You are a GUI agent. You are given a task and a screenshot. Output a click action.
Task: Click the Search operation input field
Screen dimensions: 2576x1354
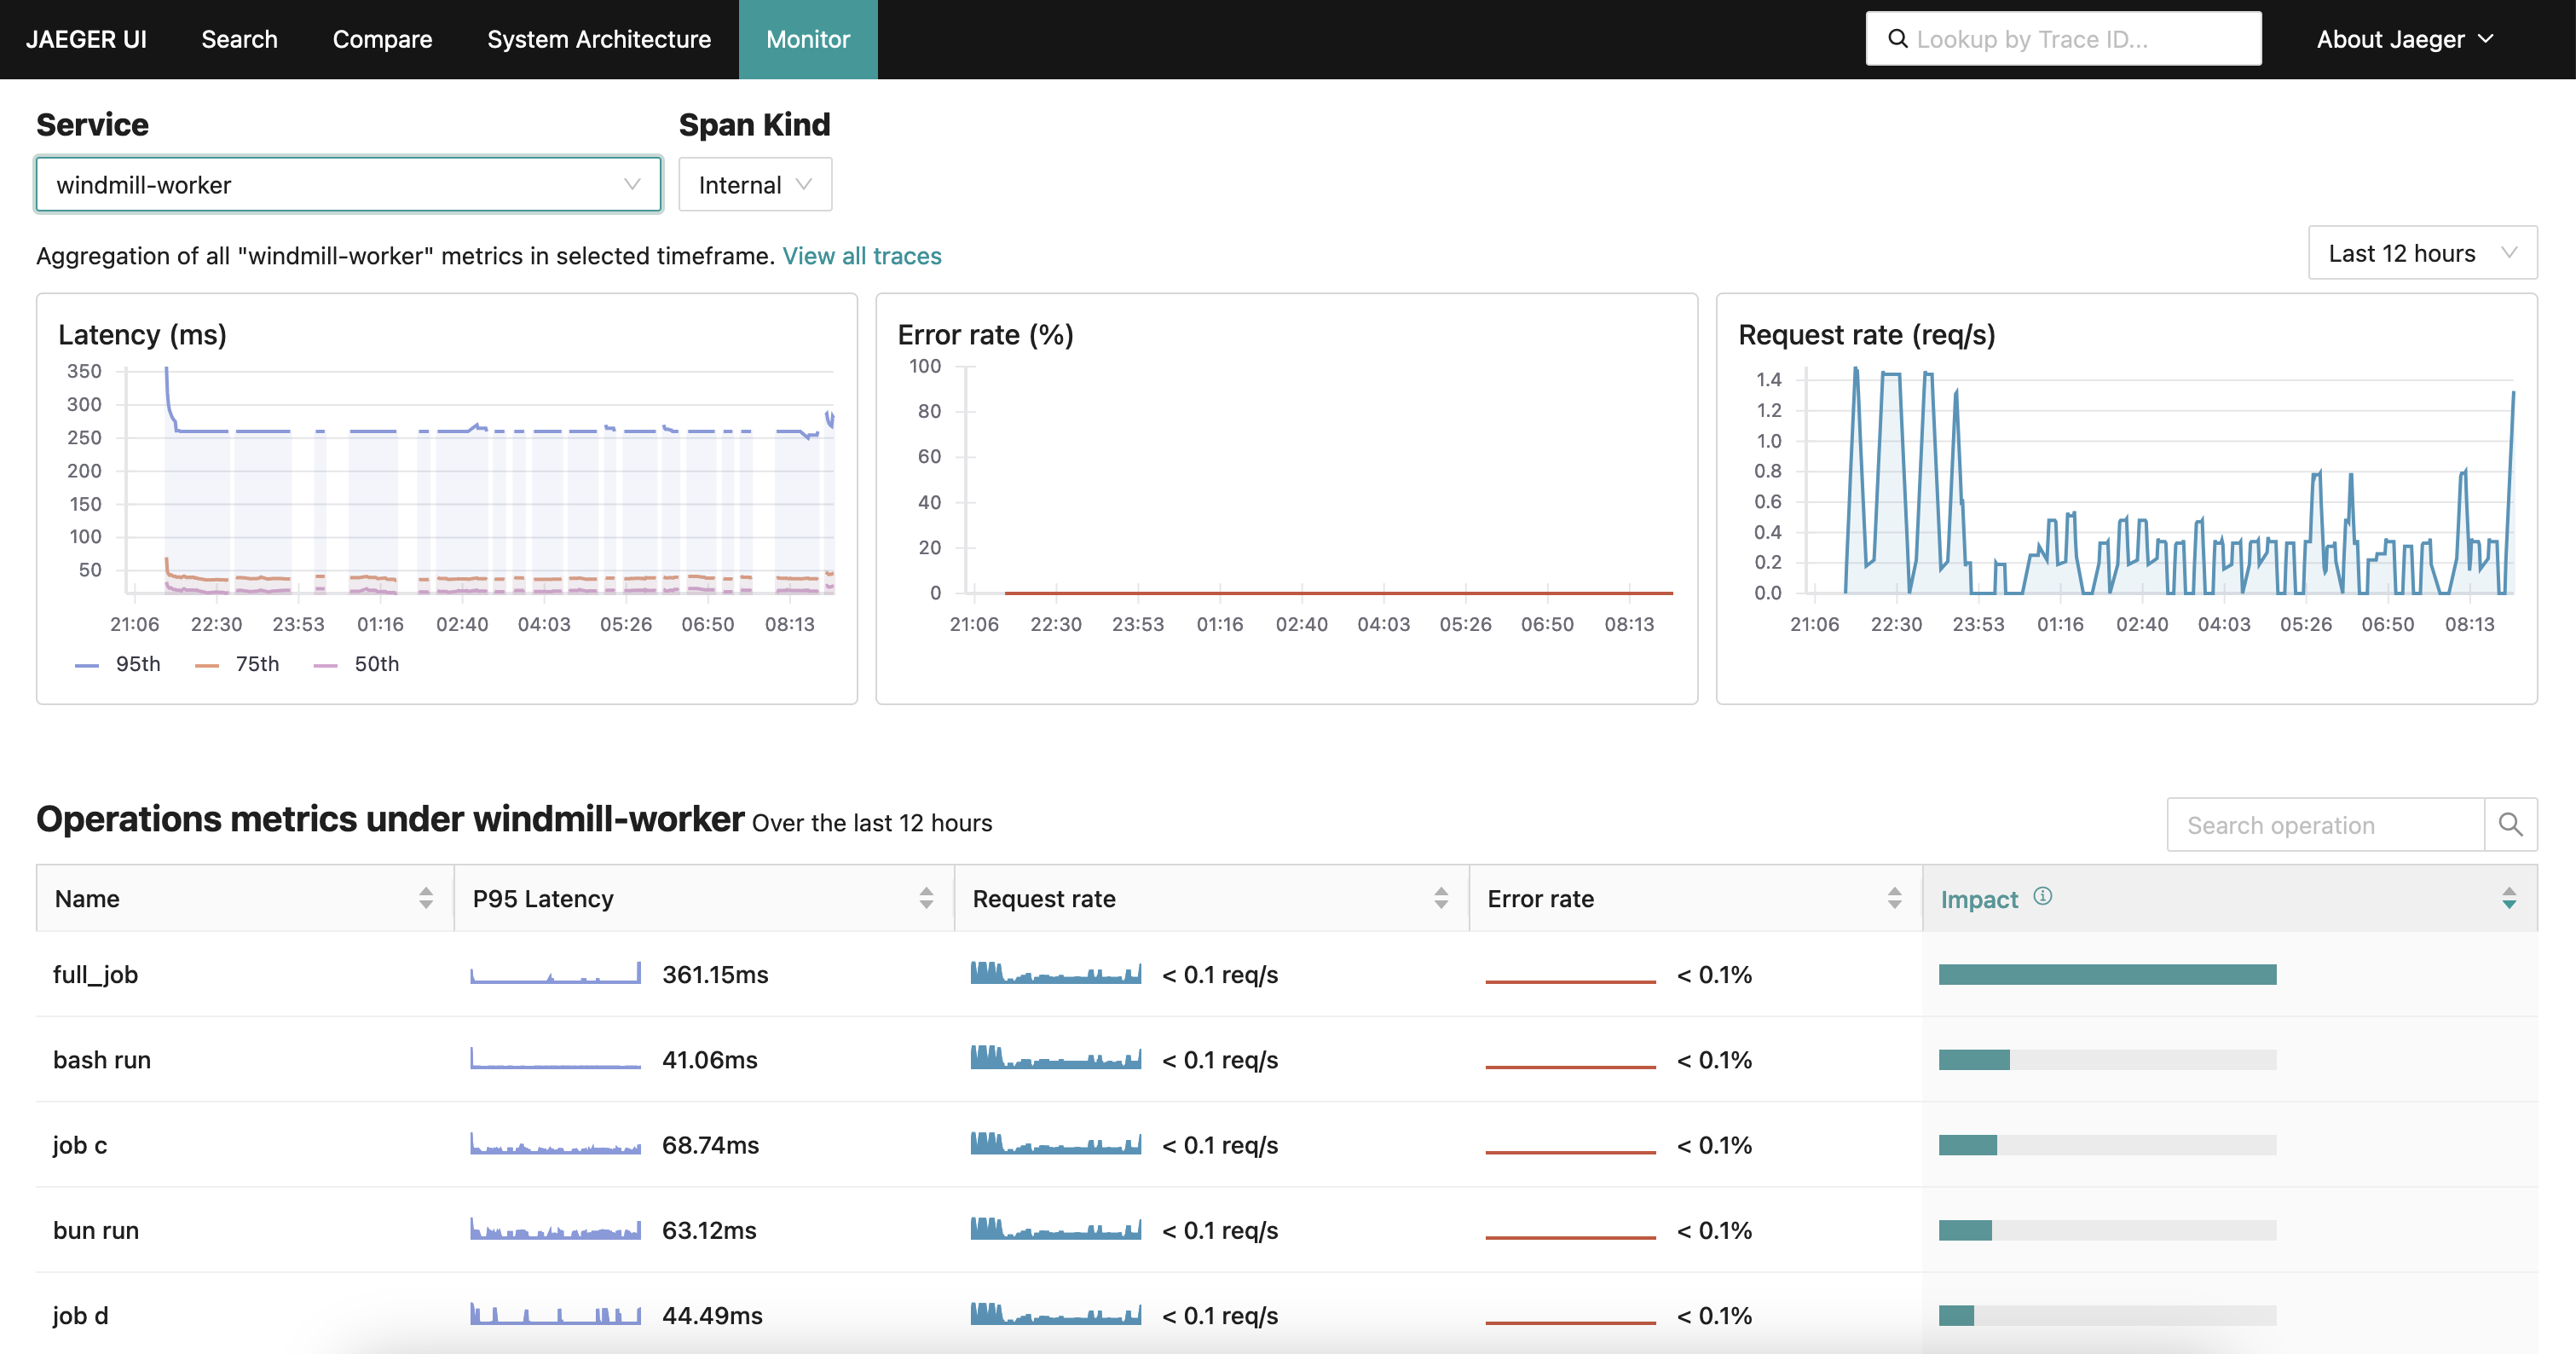click(2324, 823)
